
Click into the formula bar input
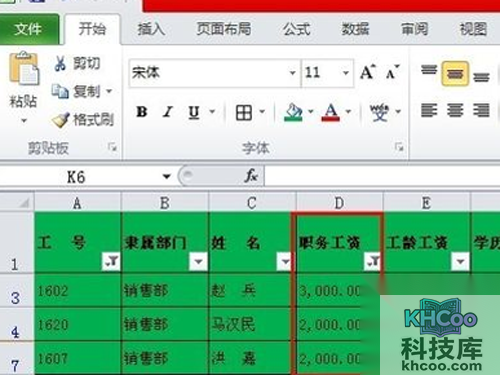(x=382, y=176)
